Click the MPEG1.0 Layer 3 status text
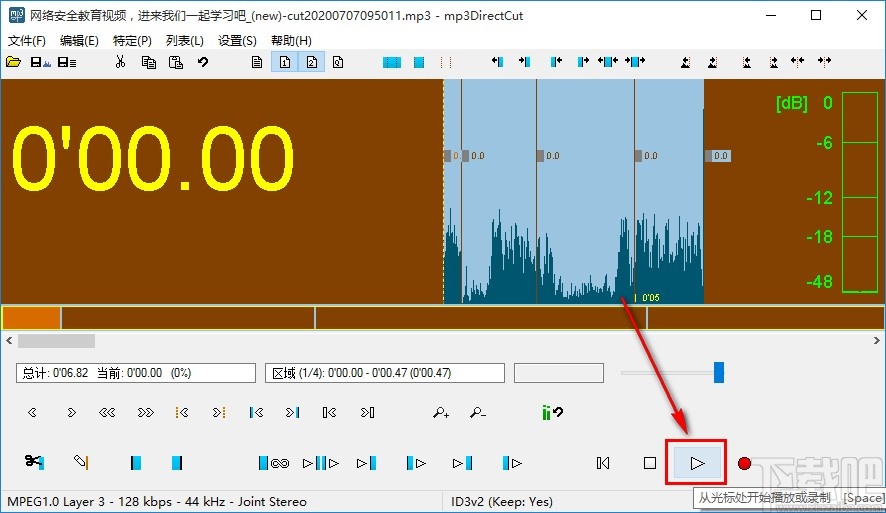Image resolution: width=886 pixels, height=513 pixels. [157, 502]
